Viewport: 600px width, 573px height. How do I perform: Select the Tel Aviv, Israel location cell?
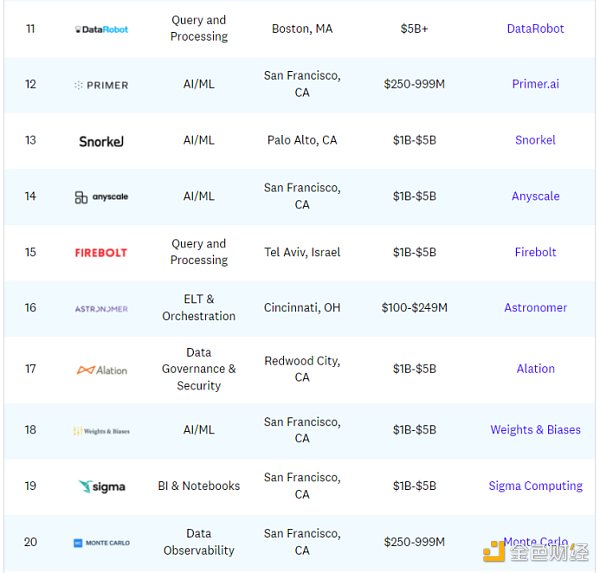coord(303,253)
